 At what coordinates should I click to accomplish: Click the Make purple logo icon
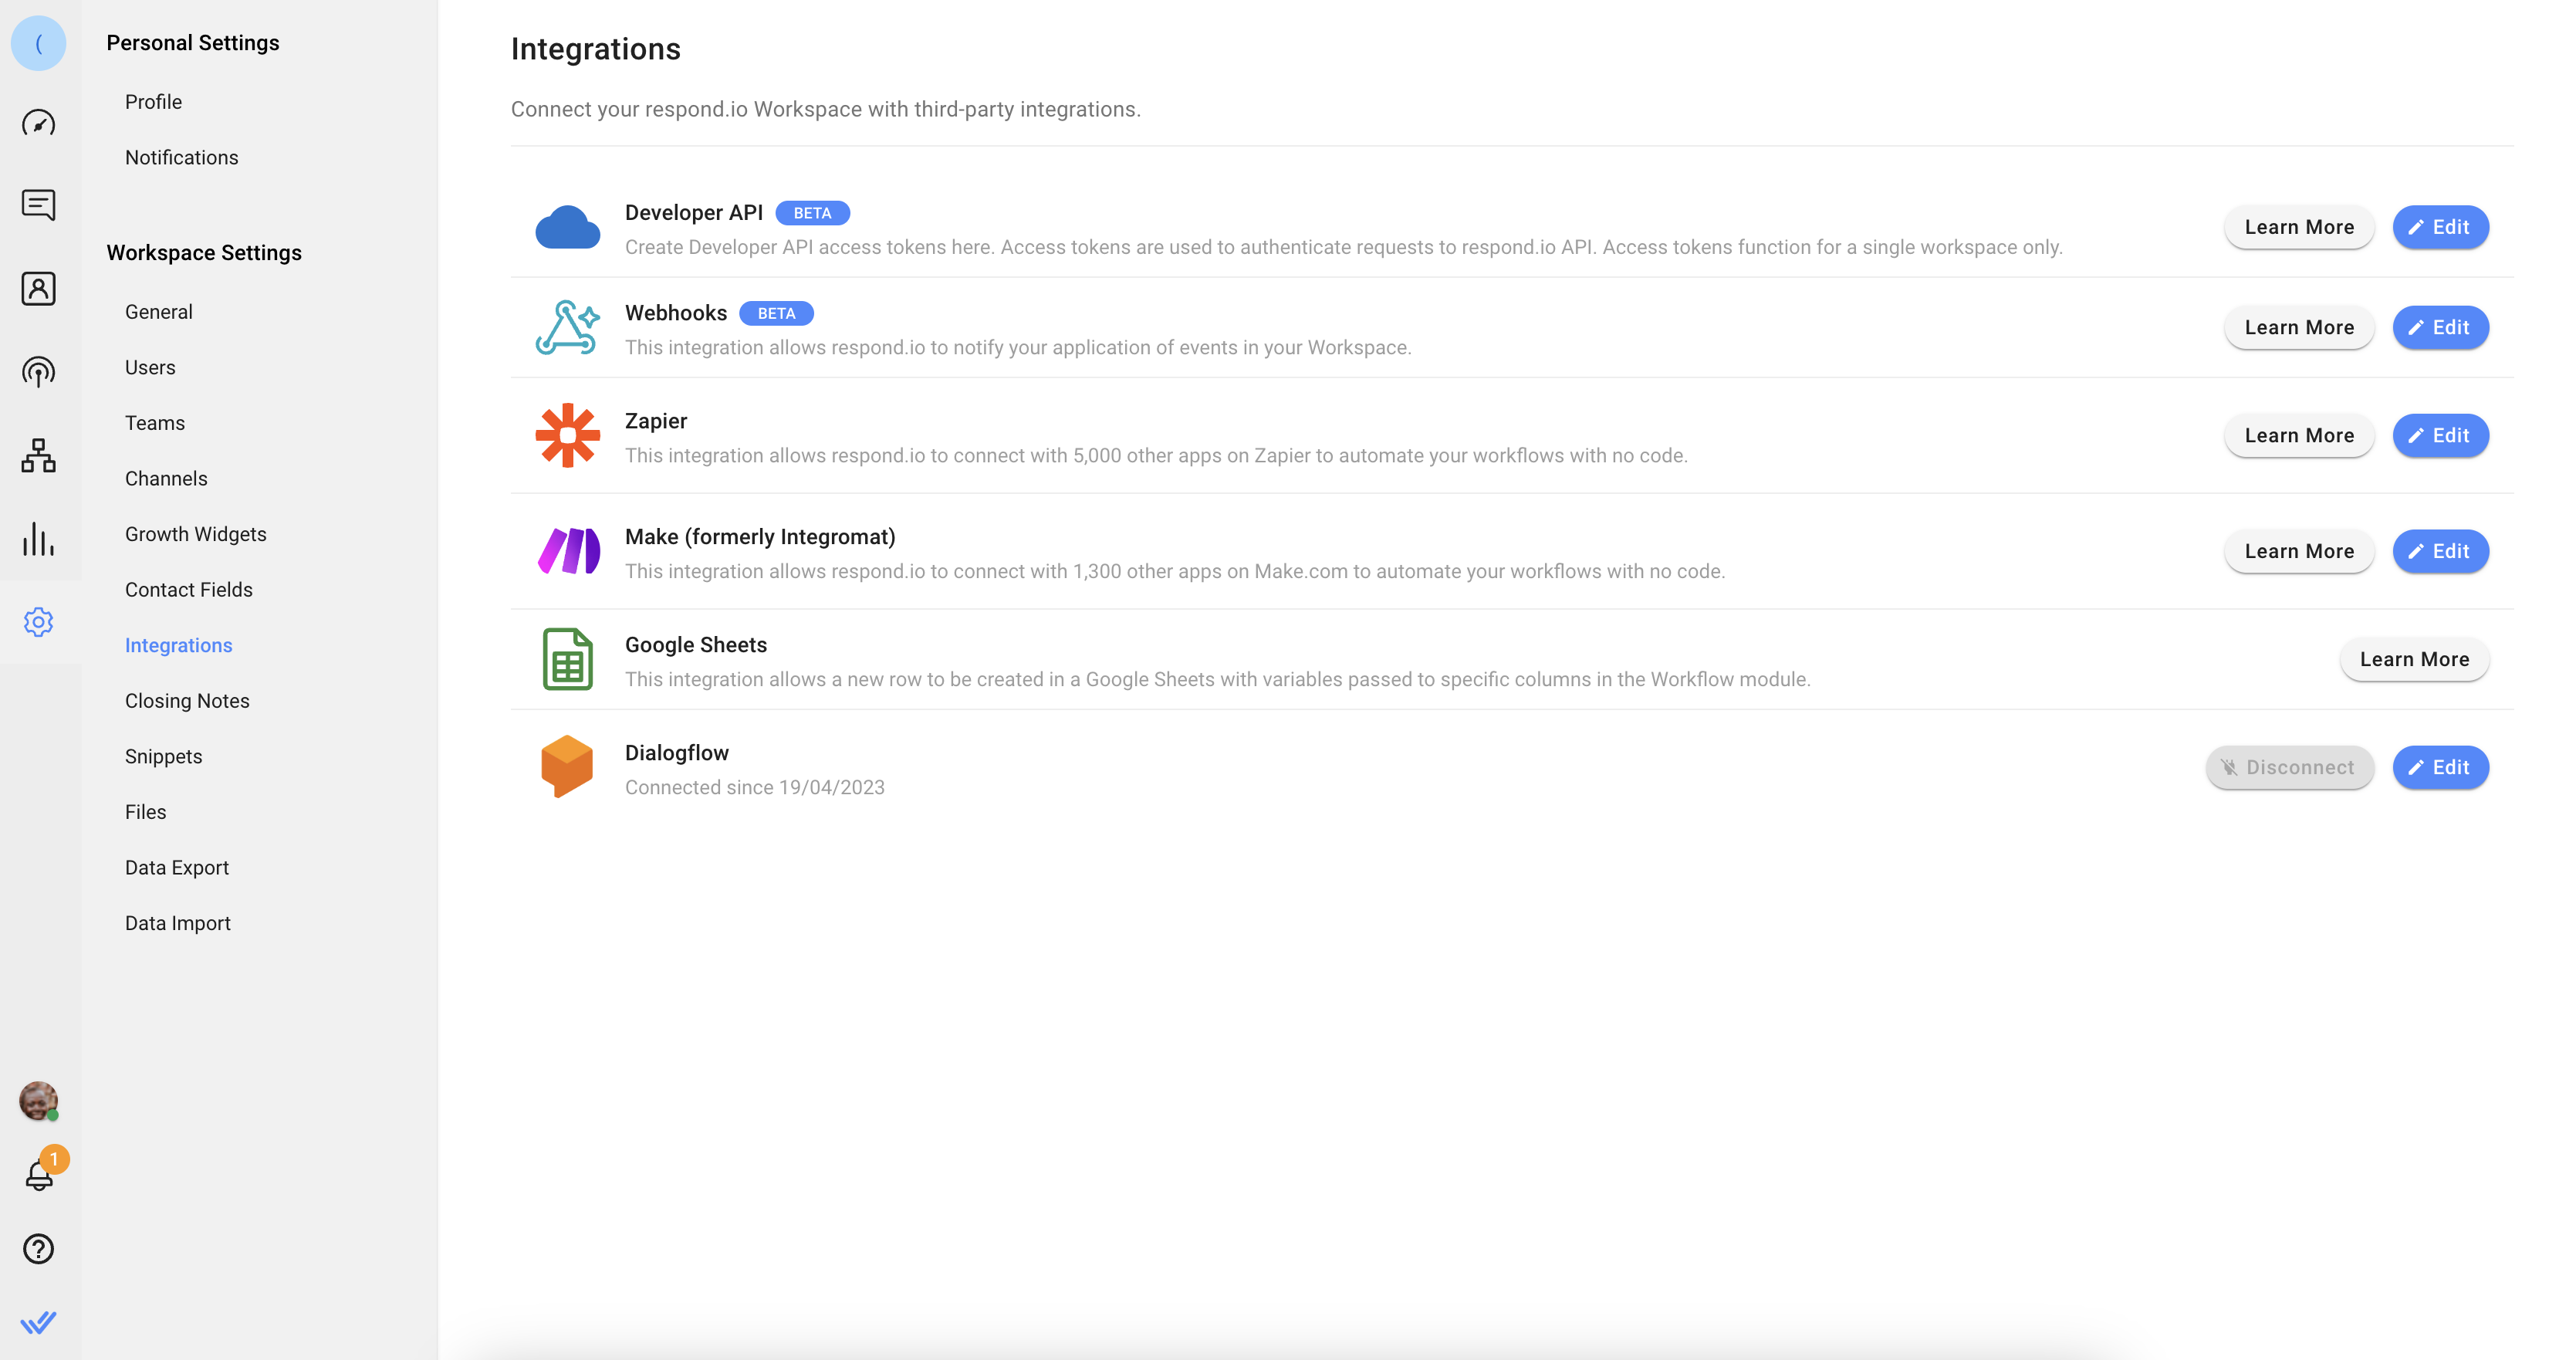coord(568,551)
